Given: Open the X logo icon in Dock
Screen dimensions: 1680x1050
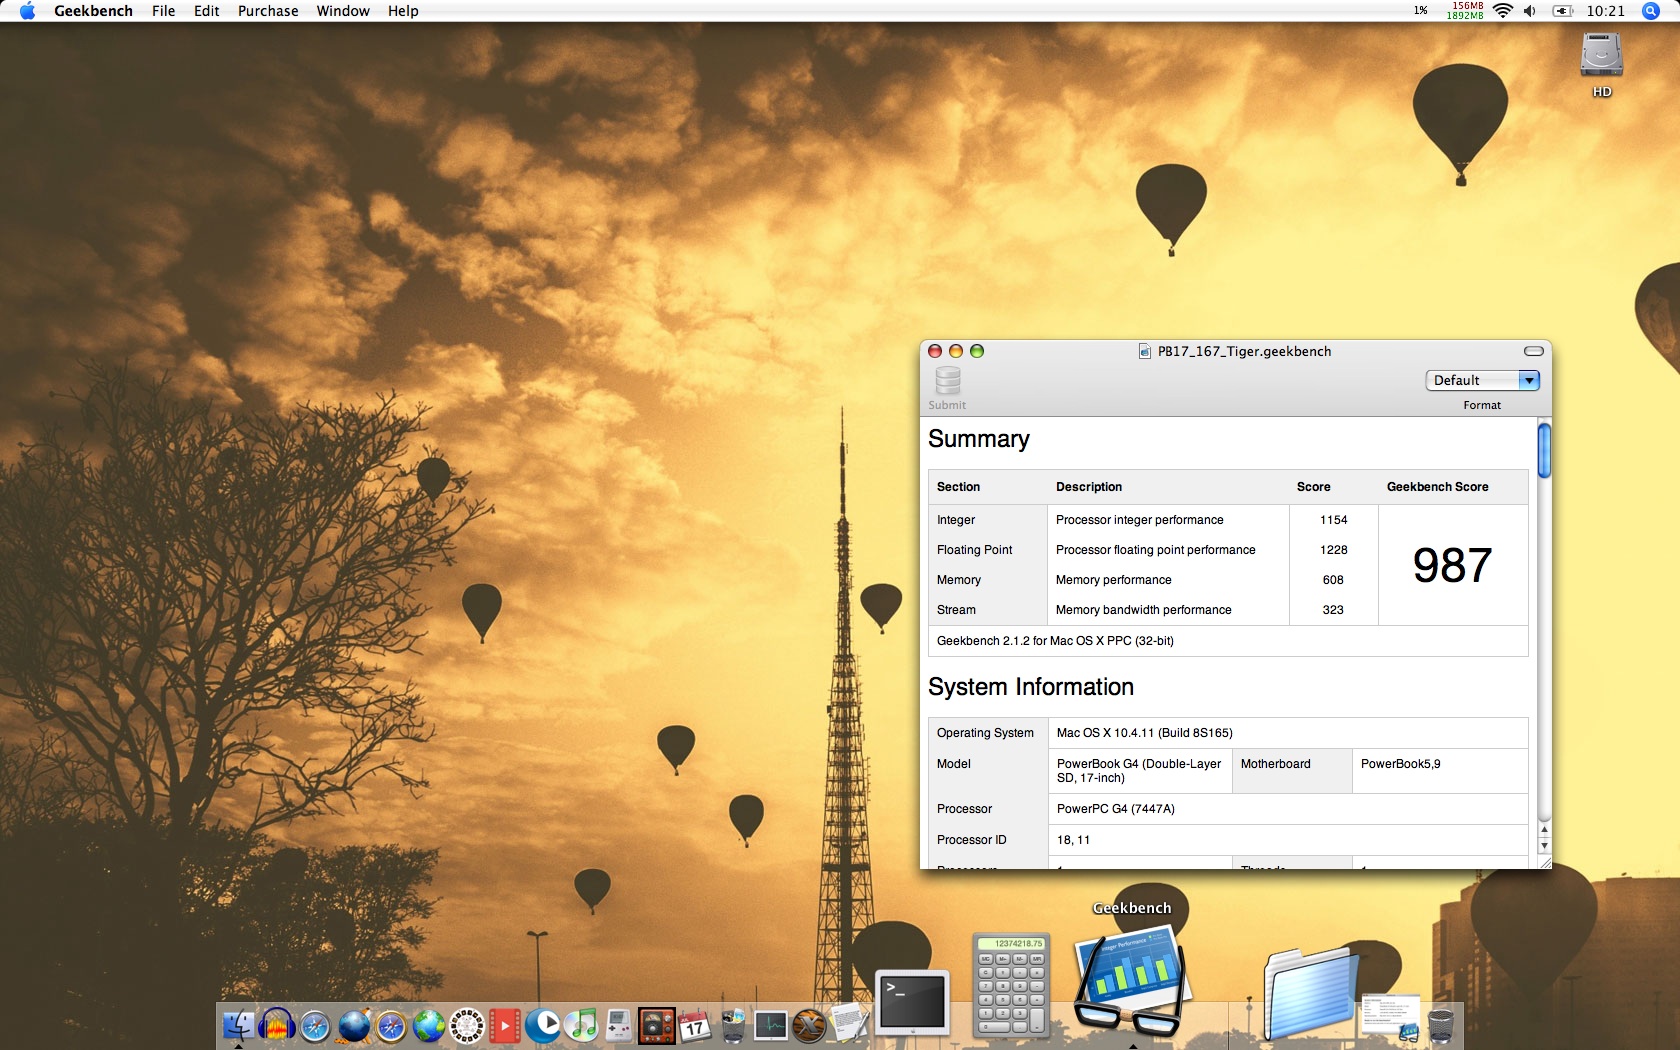Looking at the screenshot, I should [809, 1026].
